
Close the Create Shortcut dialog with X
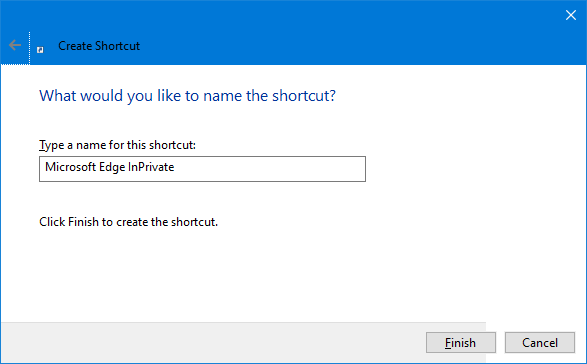571,15
